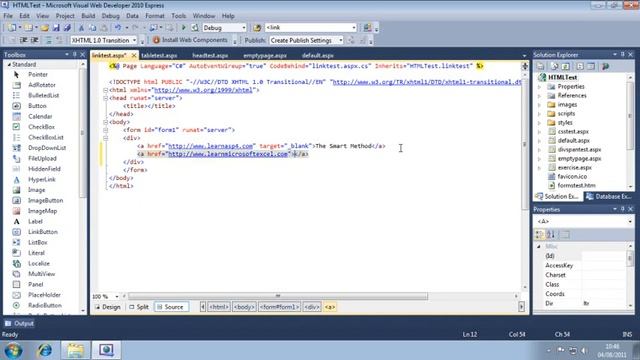Click the editor horizontal scrollbar thumb
Image resolution: width=640 pixels, height=360 pixels.
click(278, 296)
